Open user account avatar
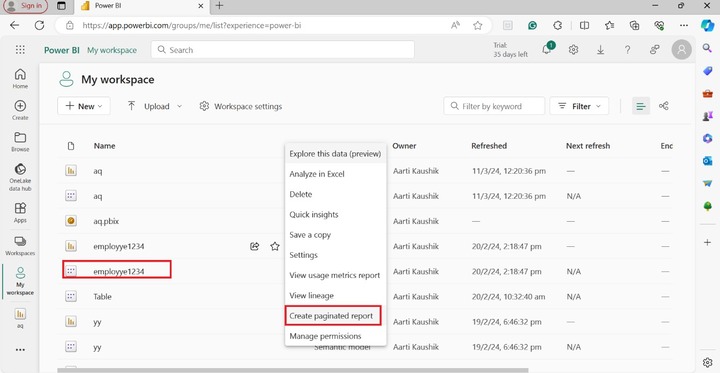720x373 pixels. click(x=681, y=50)
